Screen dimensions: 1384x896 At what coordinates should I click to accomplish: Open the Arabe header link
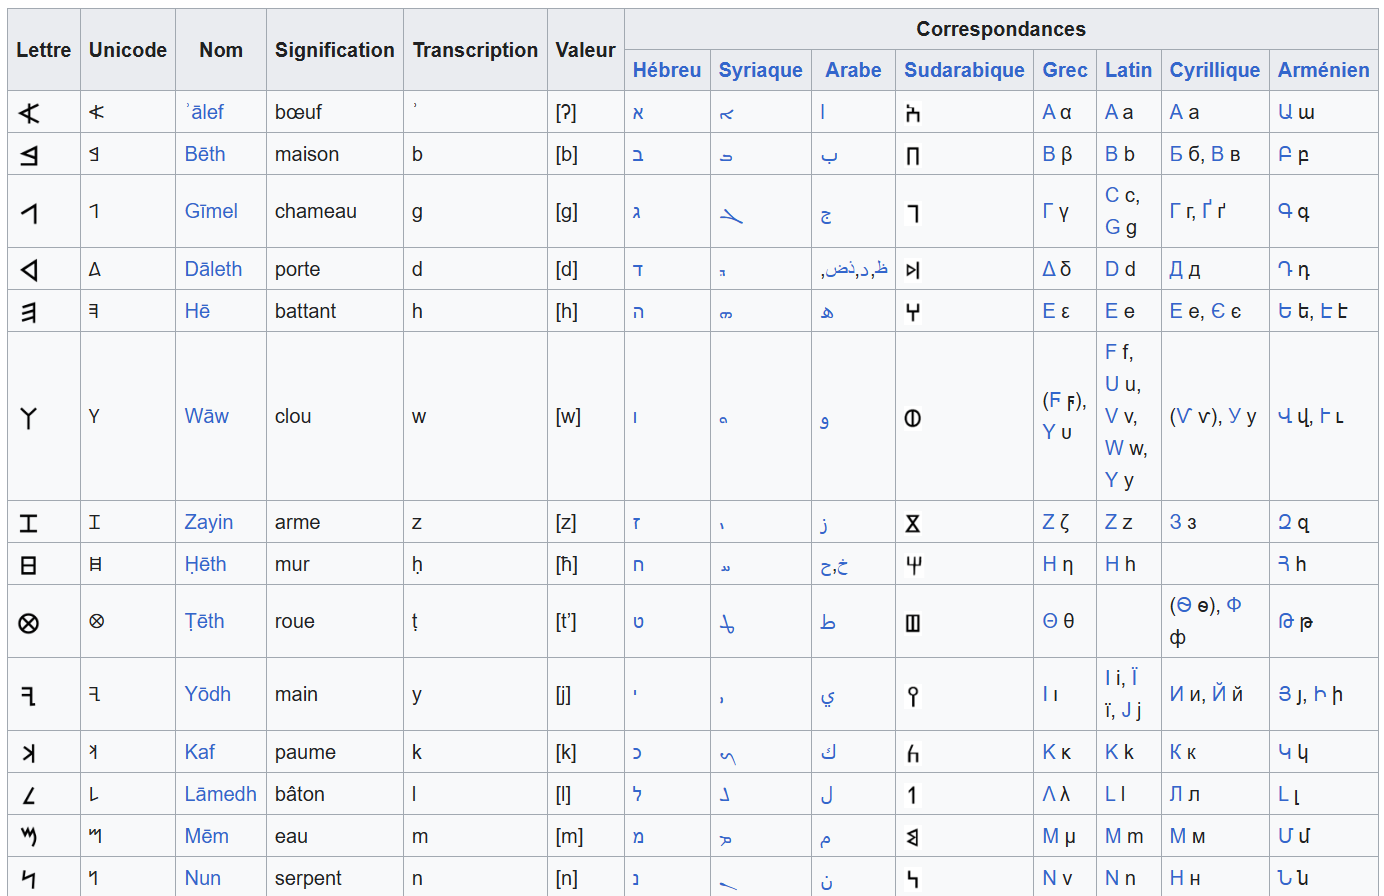tap(853, 70)
